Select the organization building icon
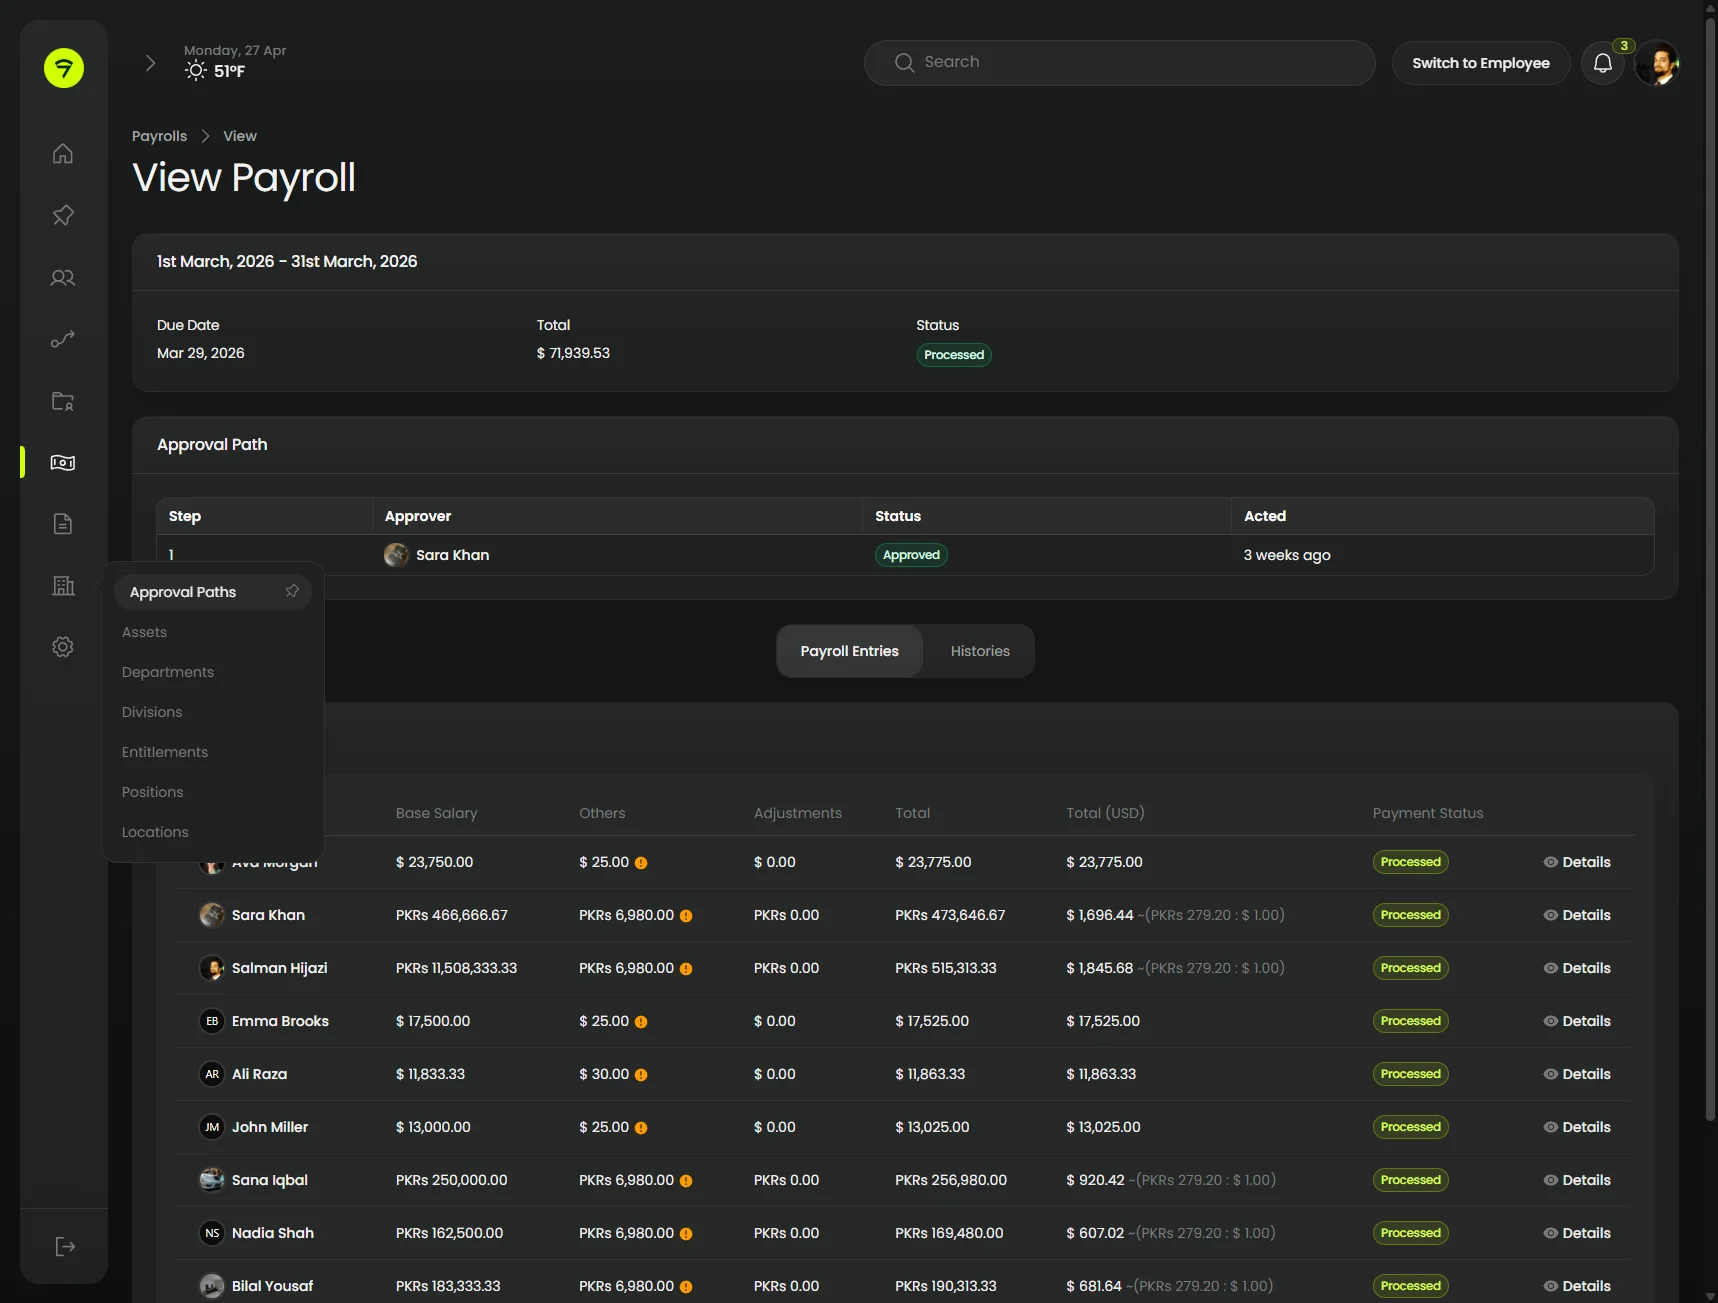 click(62, 586)
